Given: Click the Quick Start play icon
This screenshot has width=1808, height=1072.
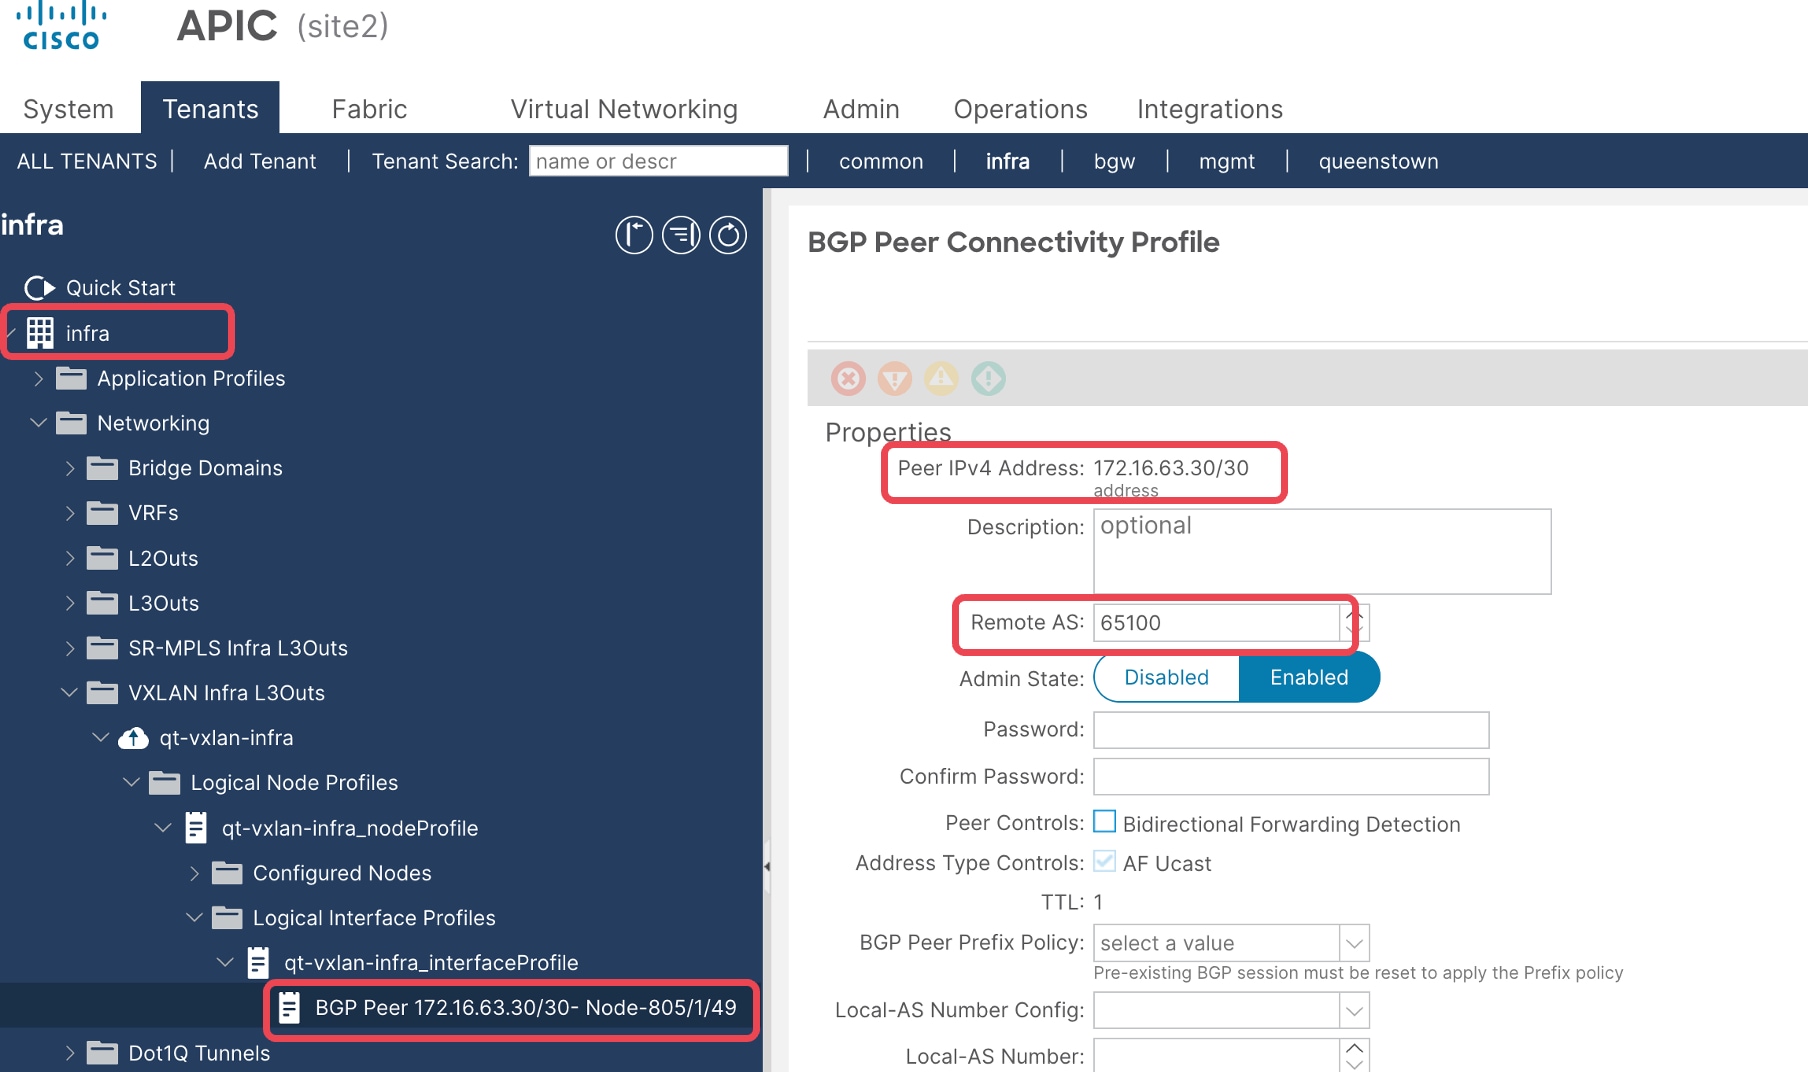Looking at the screenshot, I should [39, 288].
